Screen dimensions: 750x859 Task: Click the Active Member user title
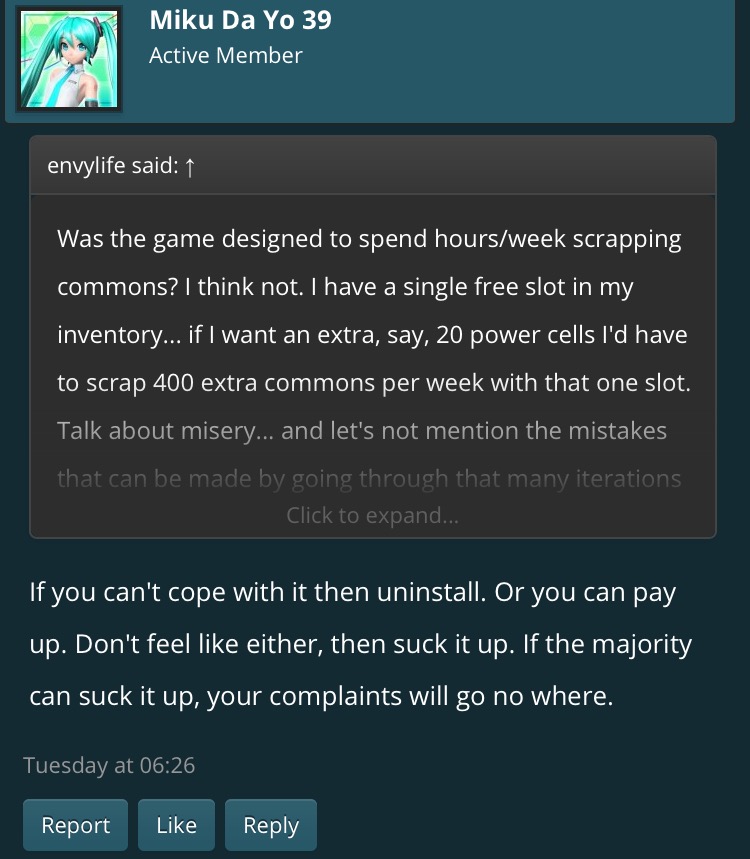click(x=225, y=56)
